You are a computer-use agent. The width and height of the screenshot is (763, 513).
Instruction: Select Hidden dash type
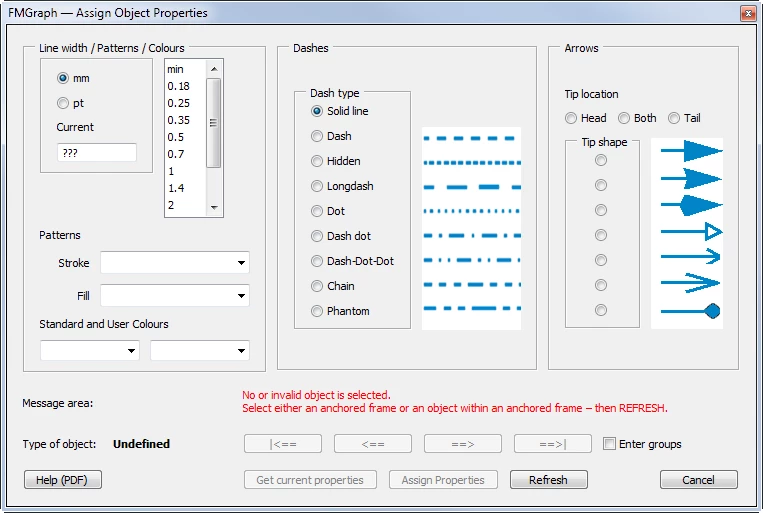click(317, 161)
